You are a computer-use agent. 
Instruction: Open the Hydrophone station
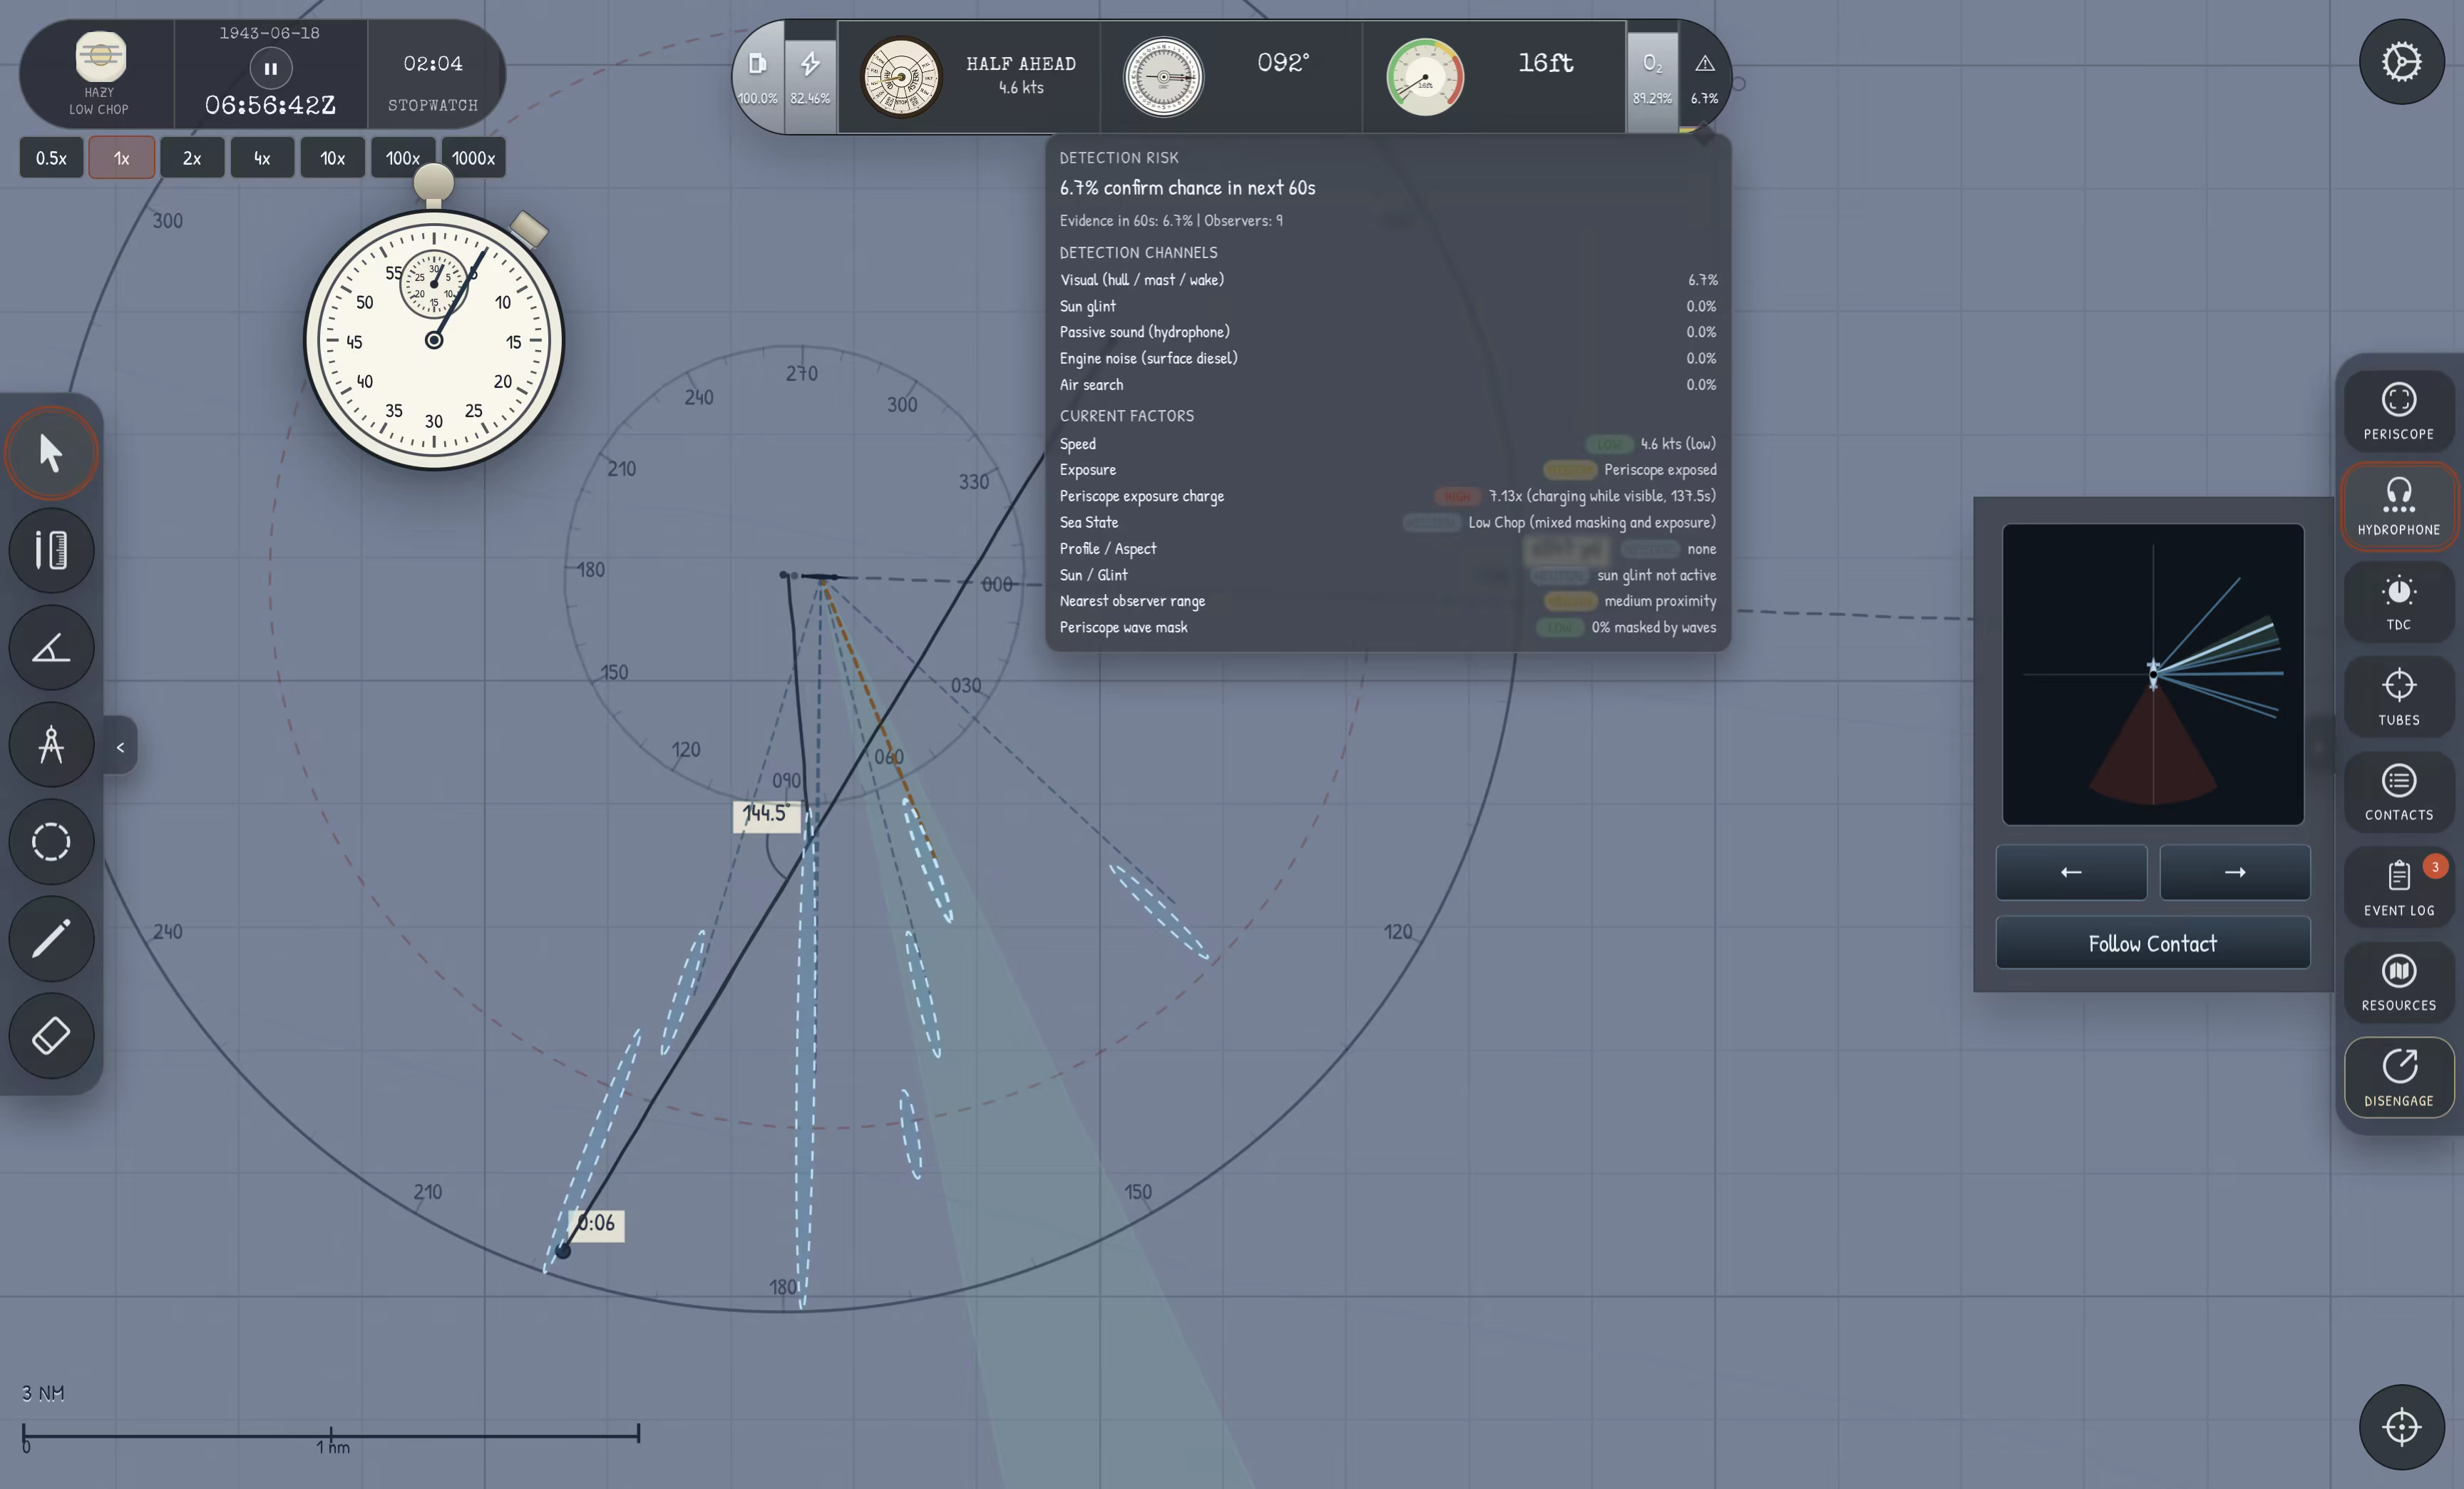(x=2398, y=507)
